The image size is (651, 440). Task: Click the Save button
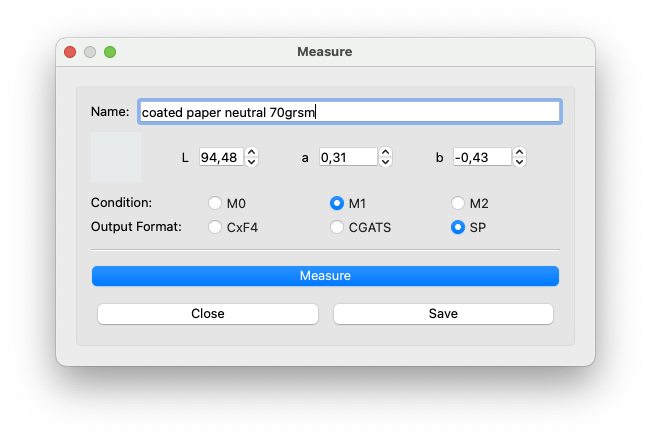click(443, 314)
